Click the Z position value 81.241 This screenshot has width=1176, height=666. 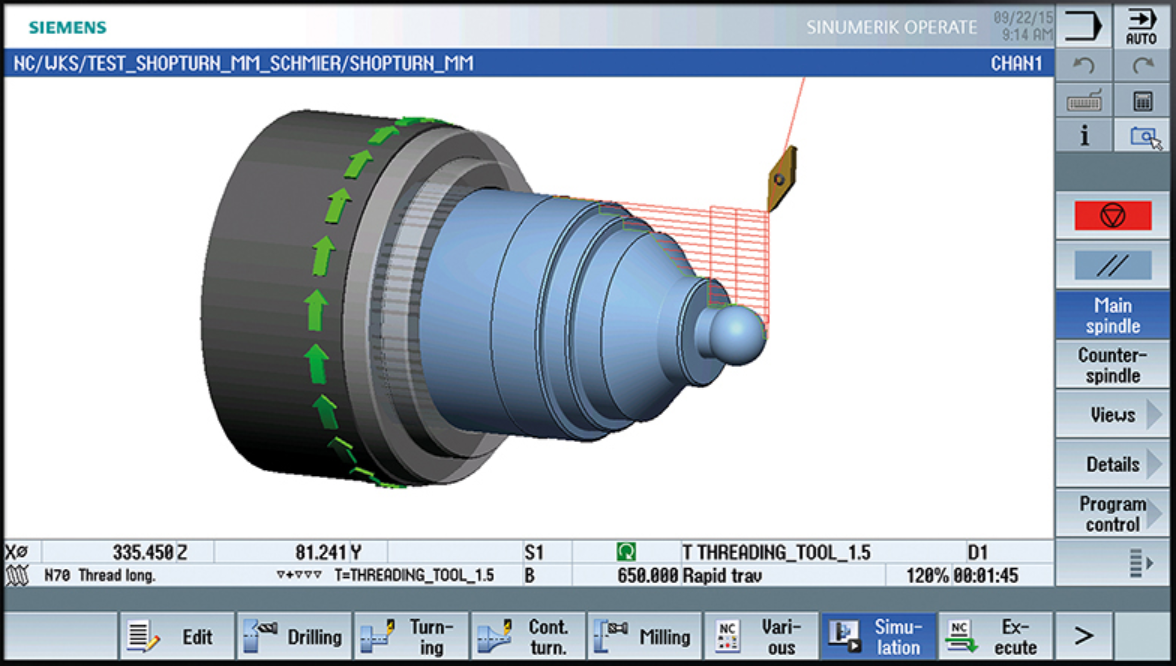pyautogui.click(x=320, y=553)
